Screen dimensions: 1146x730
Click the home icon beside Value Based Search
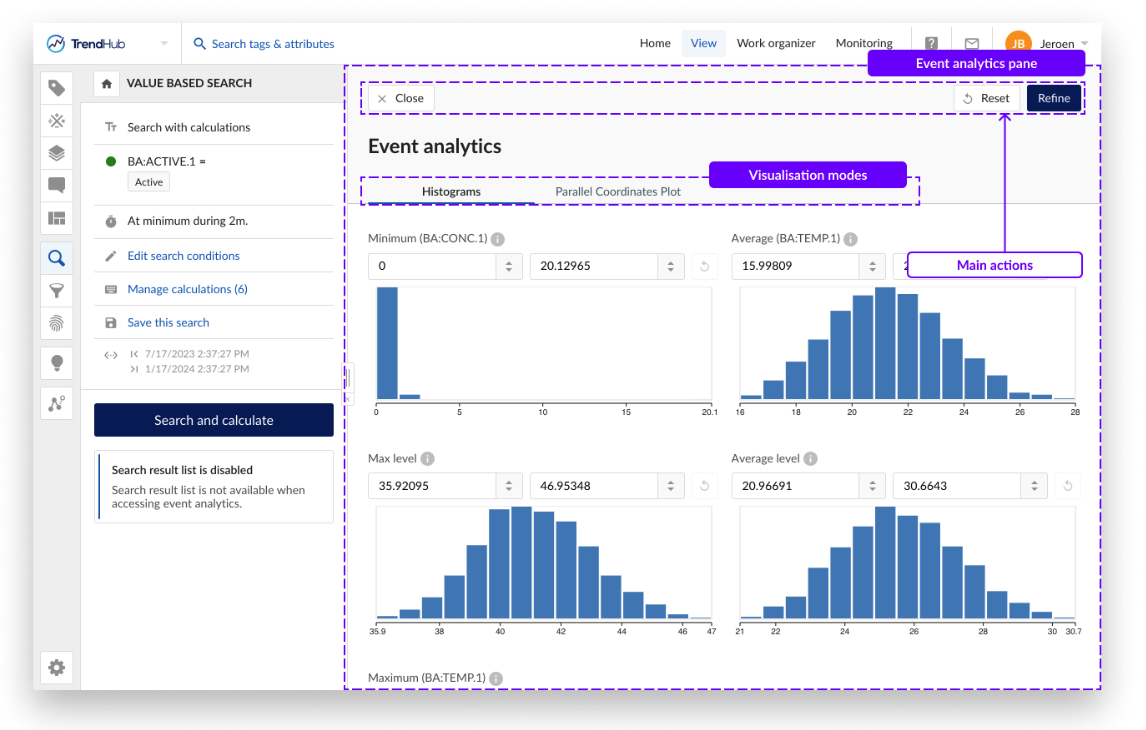click(107, 84)
